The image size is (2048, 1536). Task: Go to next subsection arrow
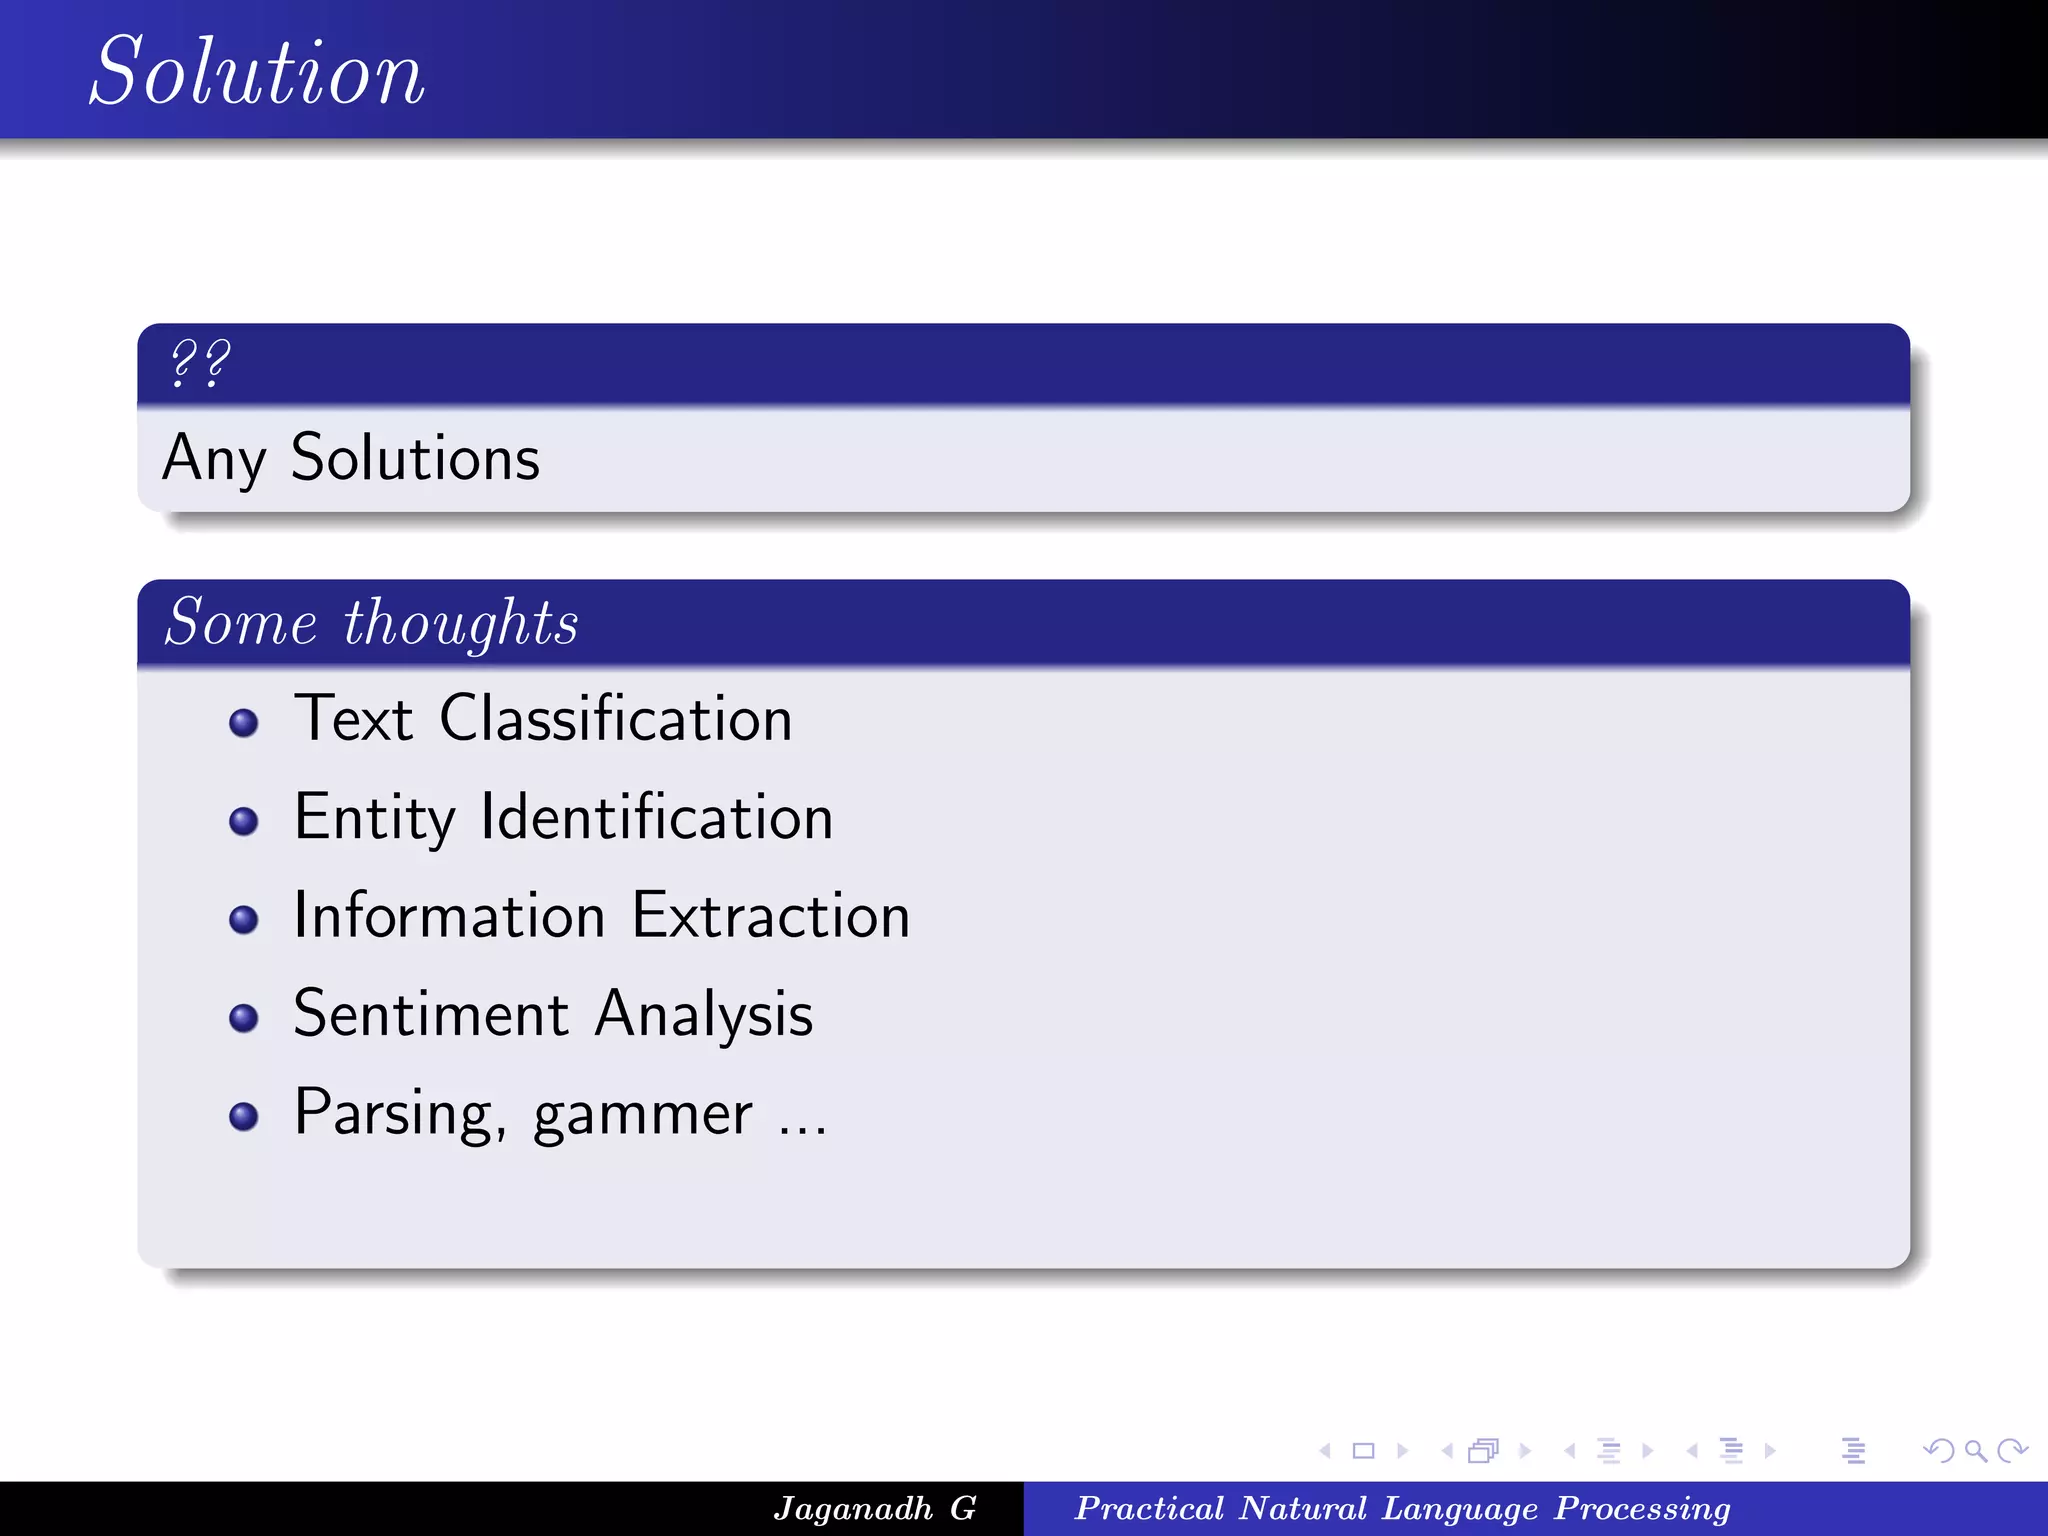pos(1648,1450)
